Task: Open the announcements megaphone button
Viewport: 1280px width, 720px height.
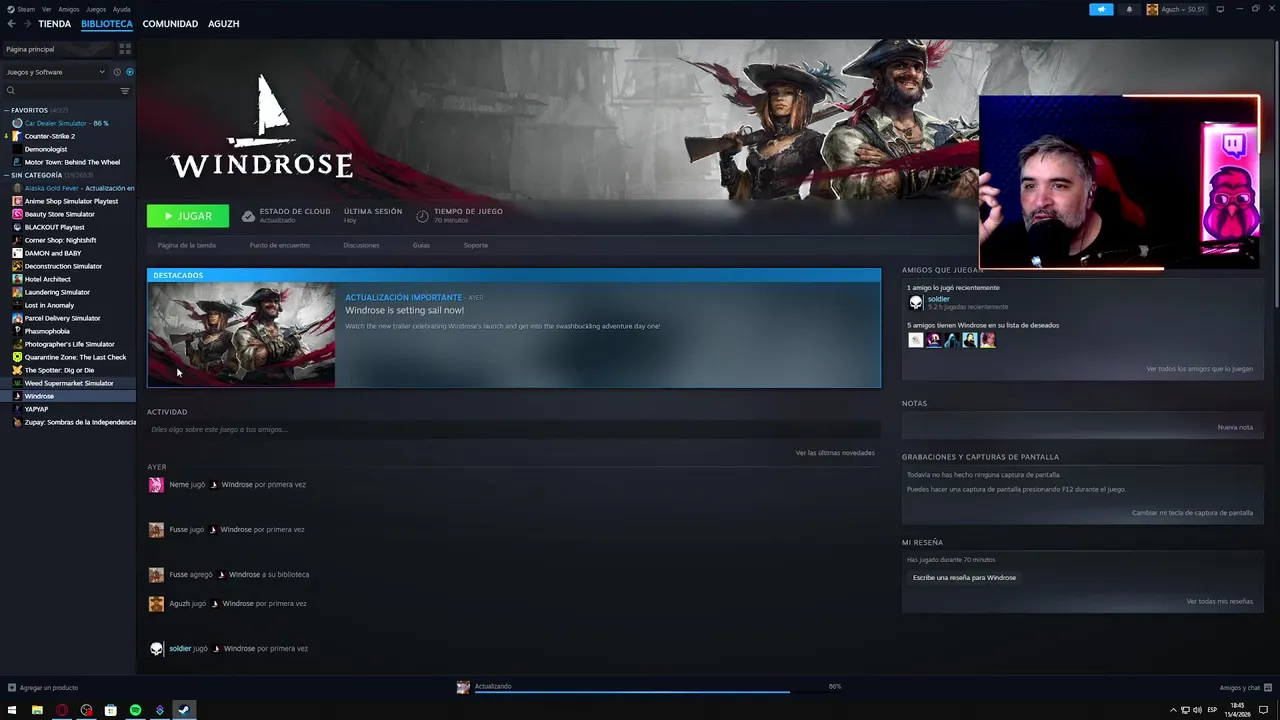Action: tap(1101, 9)
